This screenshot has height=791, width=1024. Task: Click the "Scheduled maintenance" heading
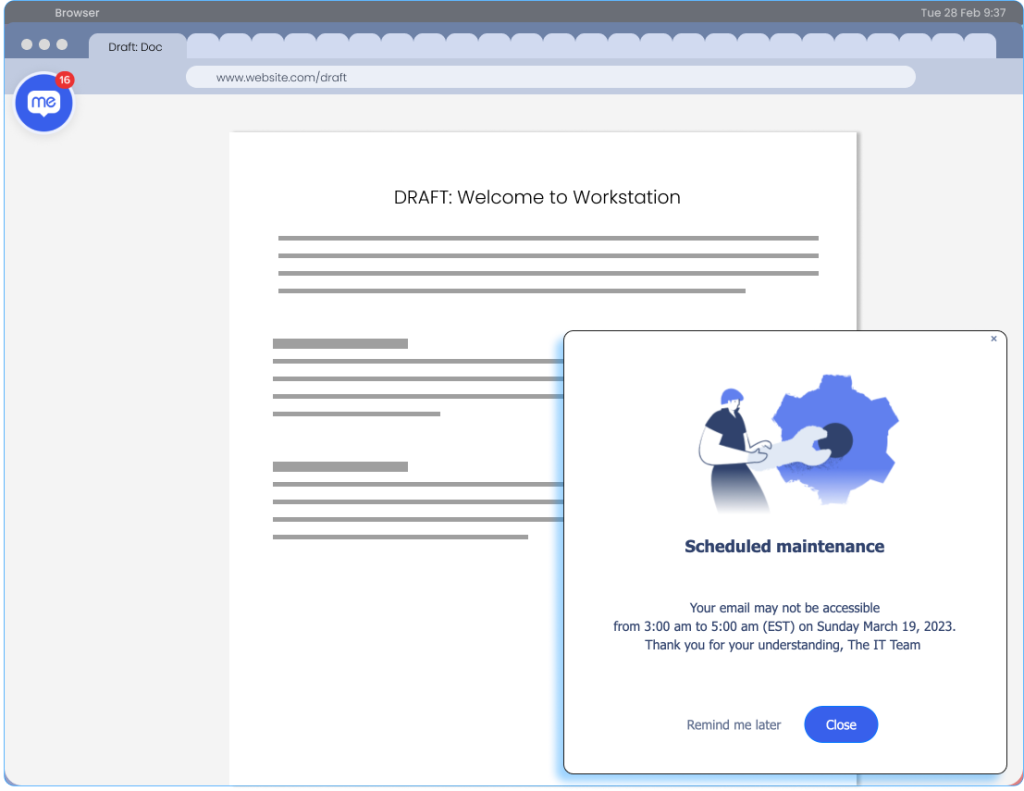[784, 546]
